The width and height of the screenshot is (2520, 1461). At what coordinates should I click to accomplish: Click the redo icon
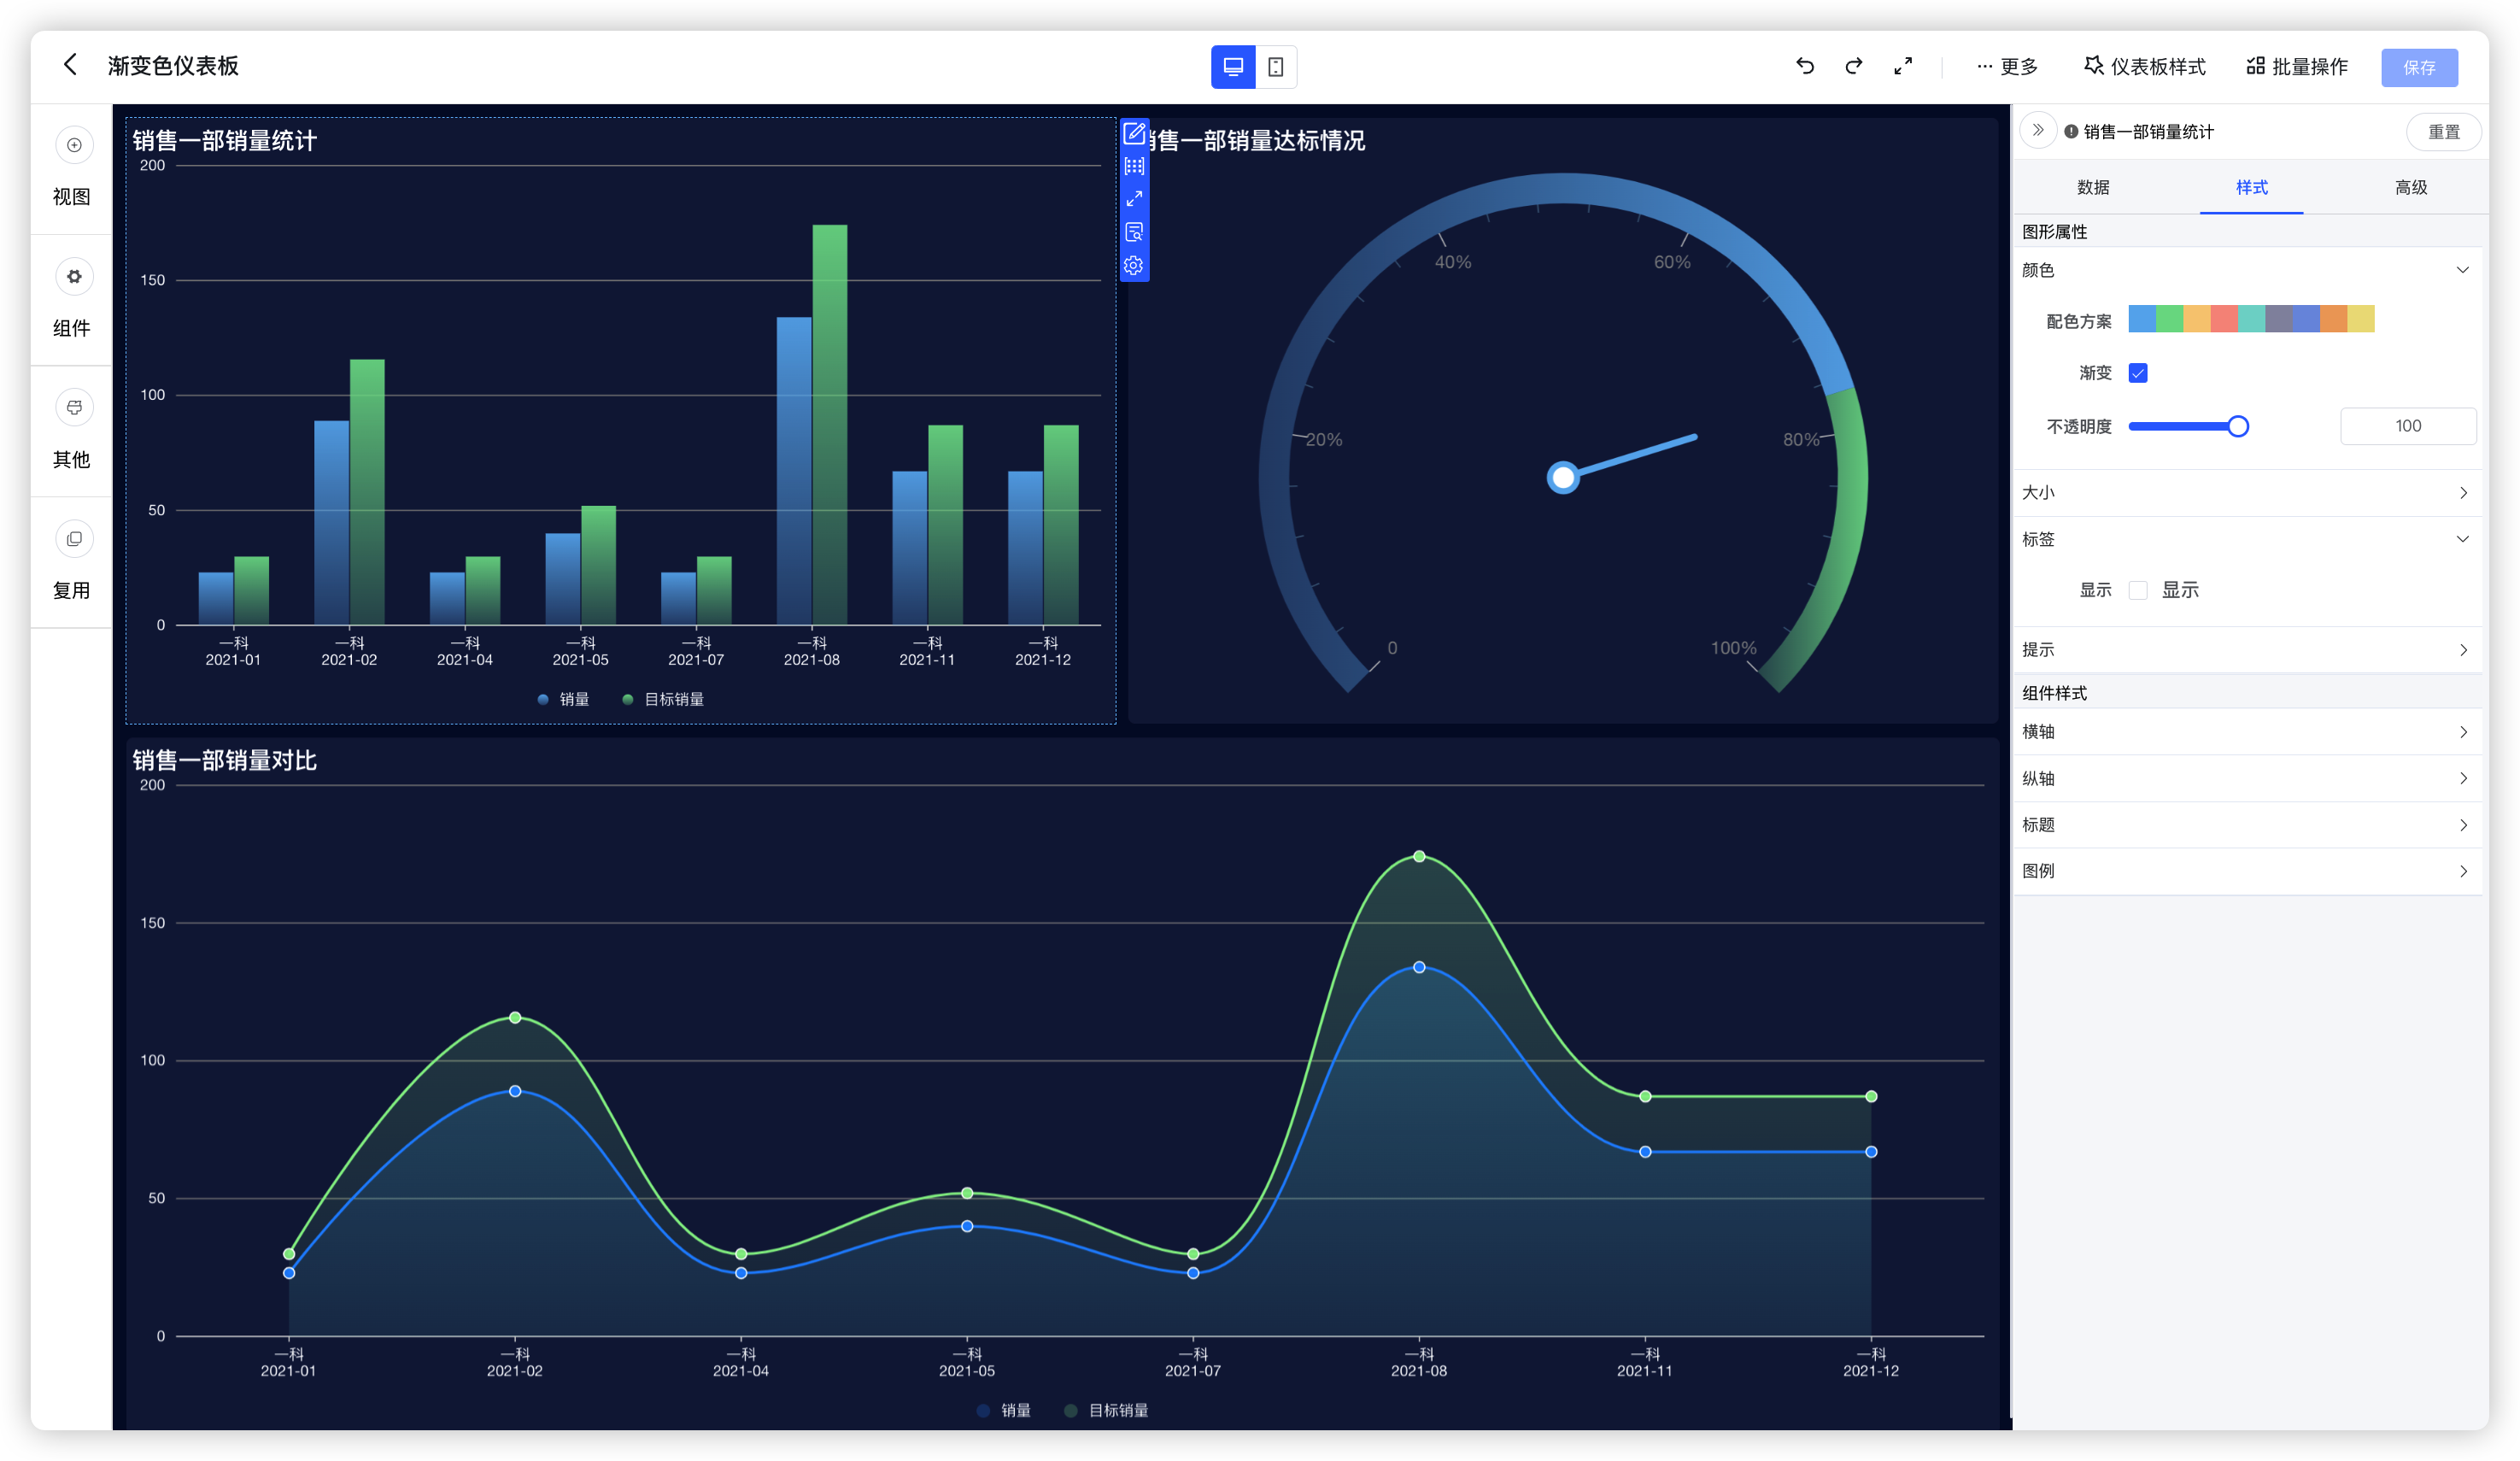pos(1853,66)
